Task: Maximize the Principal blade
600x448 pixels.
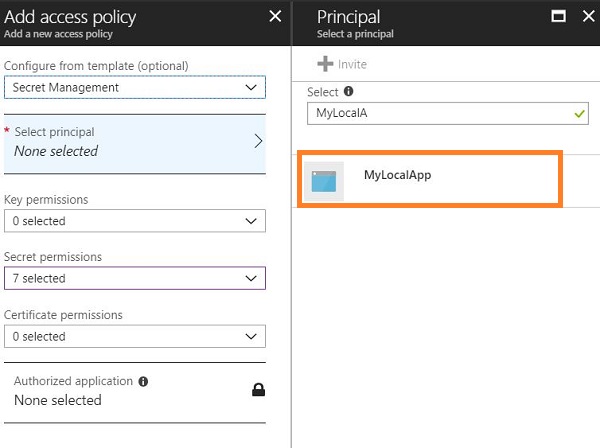Action: 559,16
